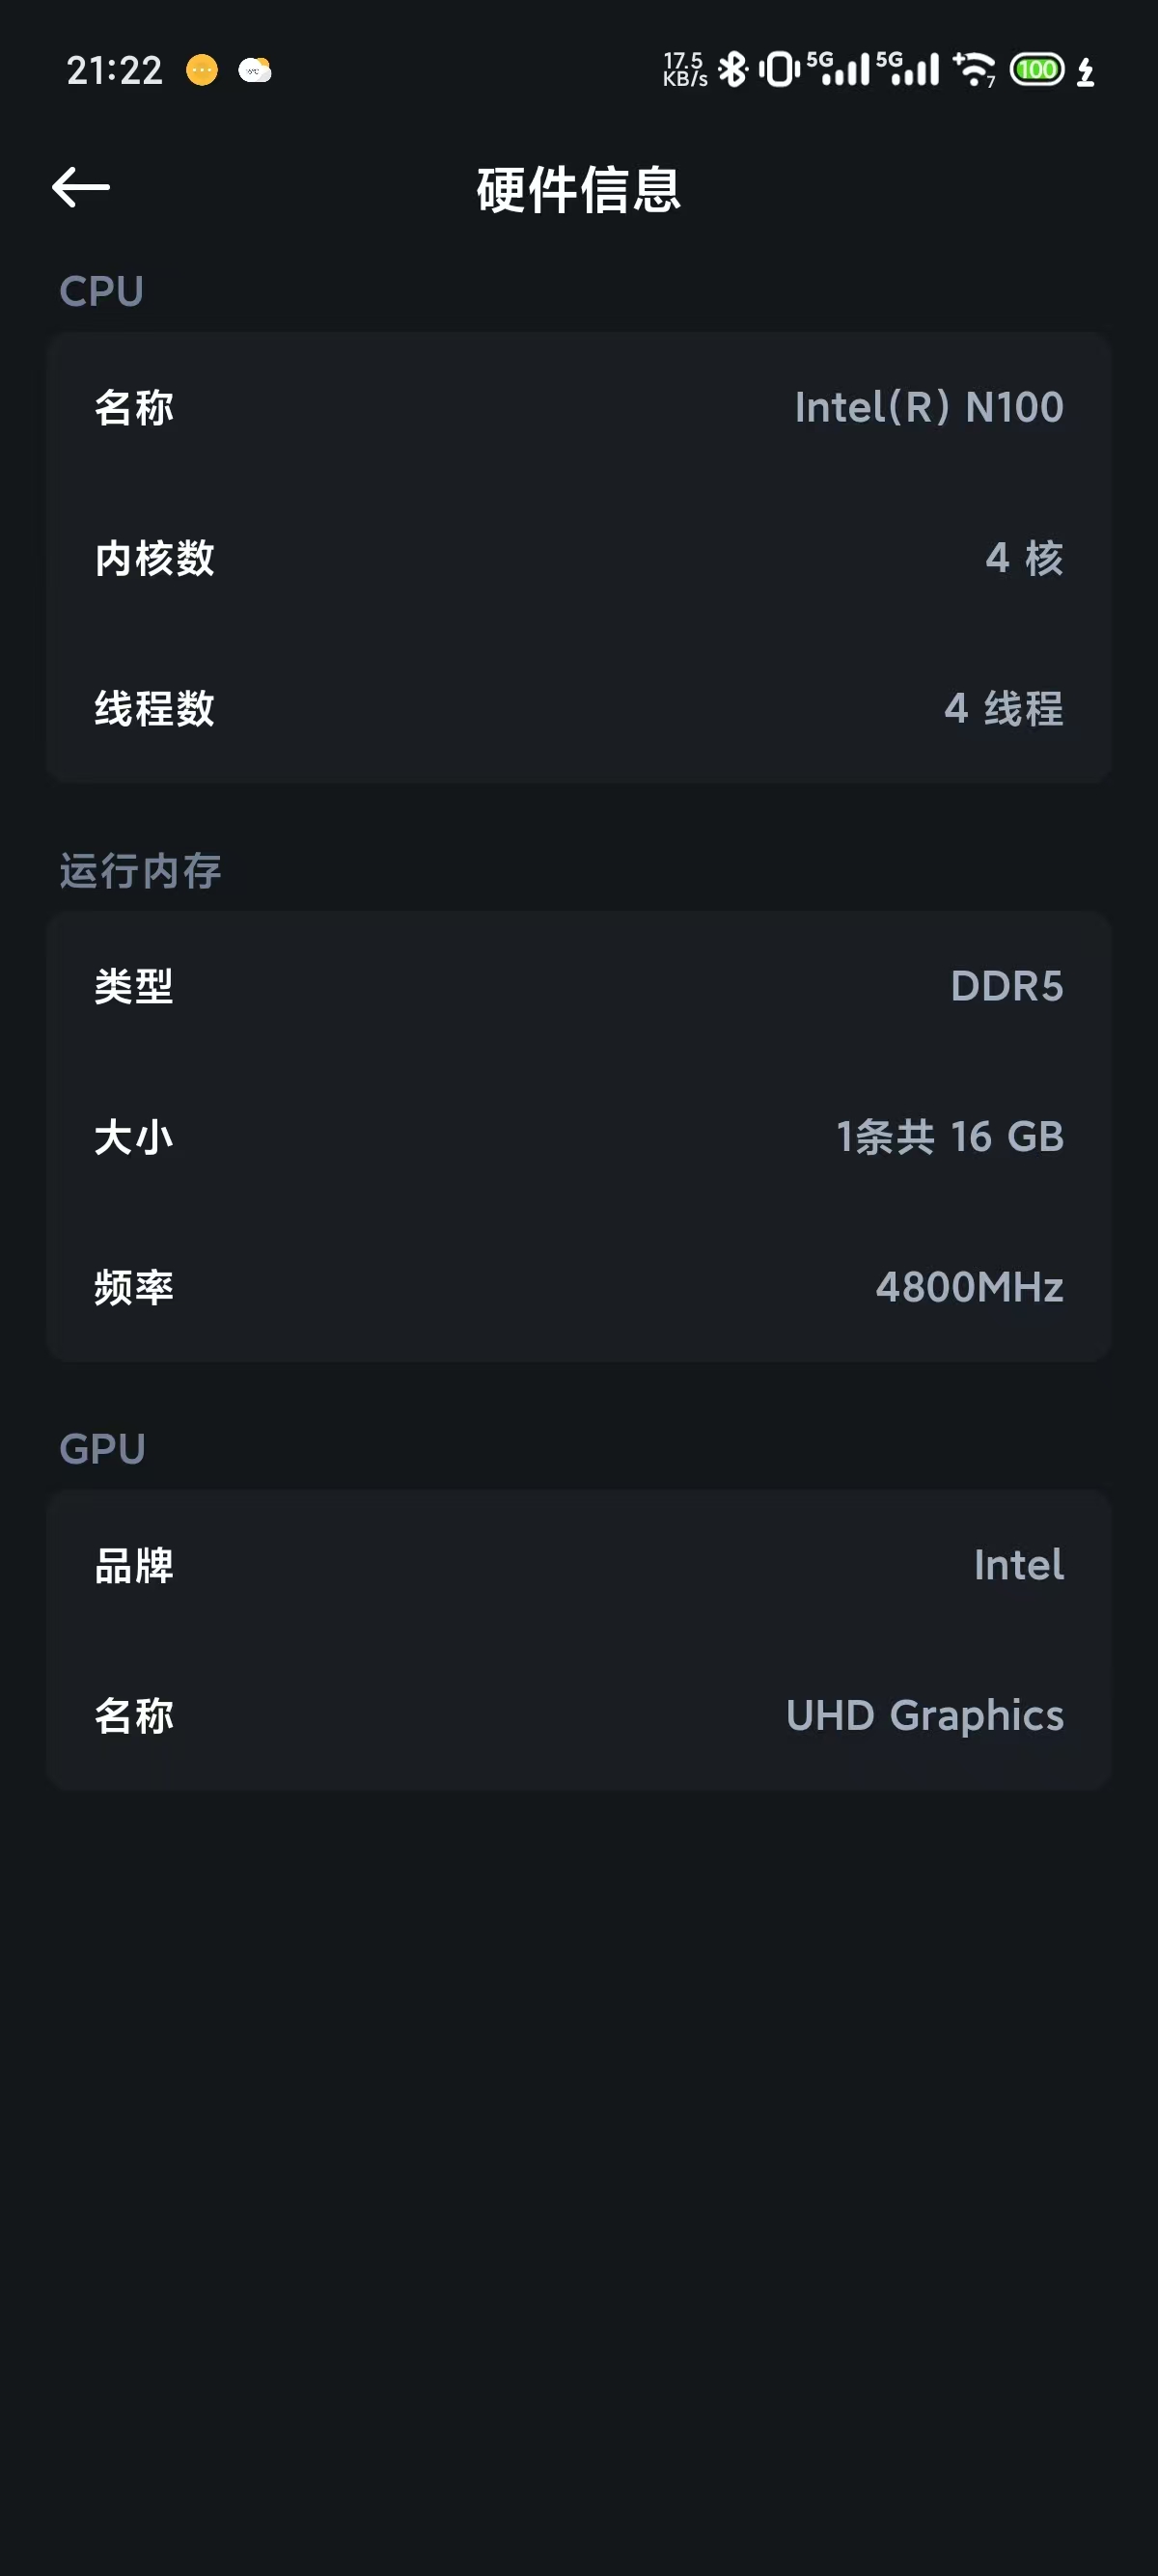The image size is (1158, 2576).
Task: Tap the orange chat notification icon
Action: click(x=202, y=70)
